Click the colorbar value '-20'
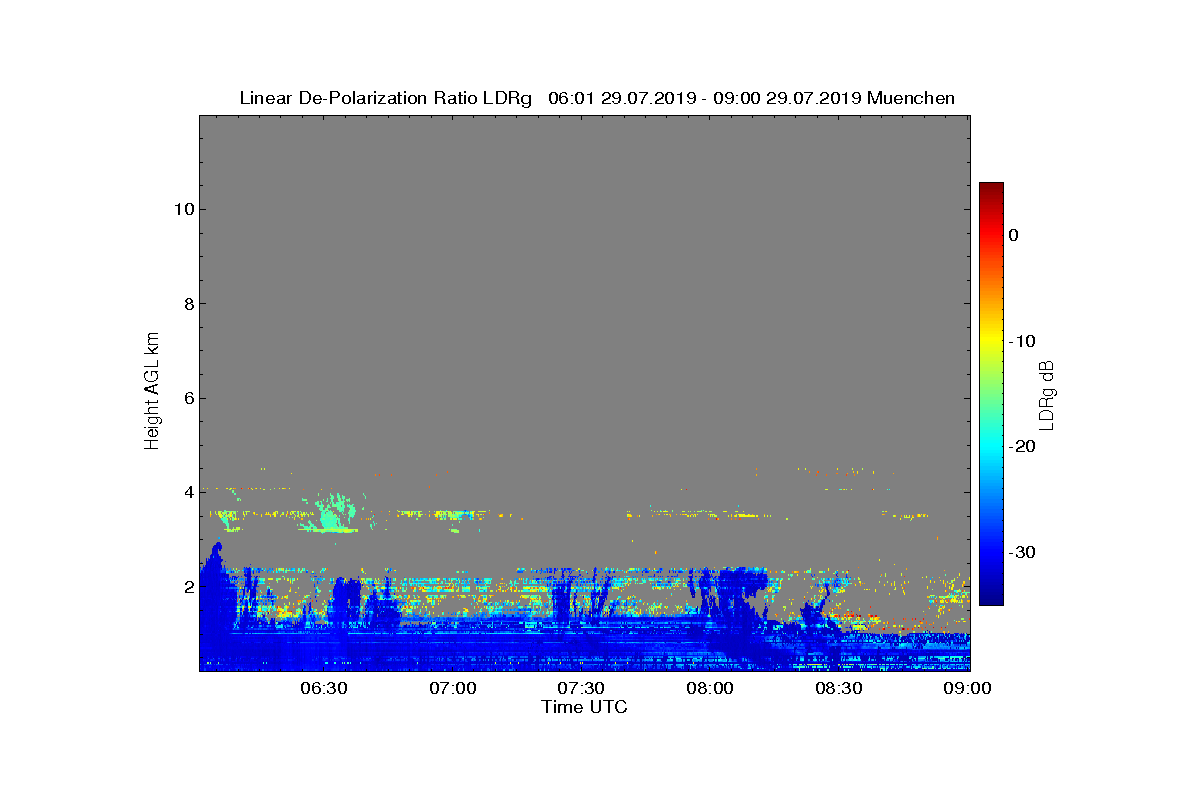 click(x=1022, y=447)
